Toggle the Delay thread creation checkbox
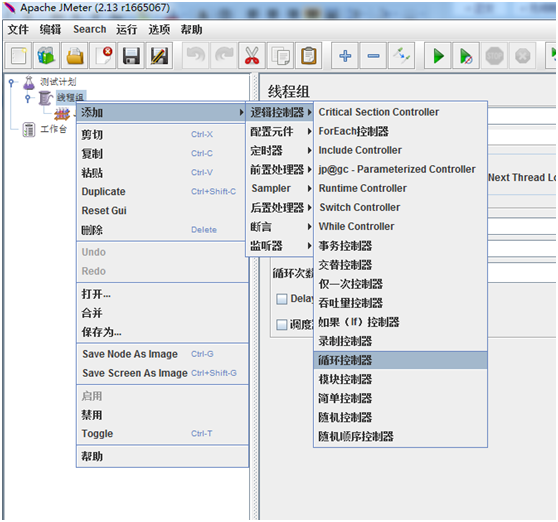This screenshot has width=558, height=522. coord(281,299)
